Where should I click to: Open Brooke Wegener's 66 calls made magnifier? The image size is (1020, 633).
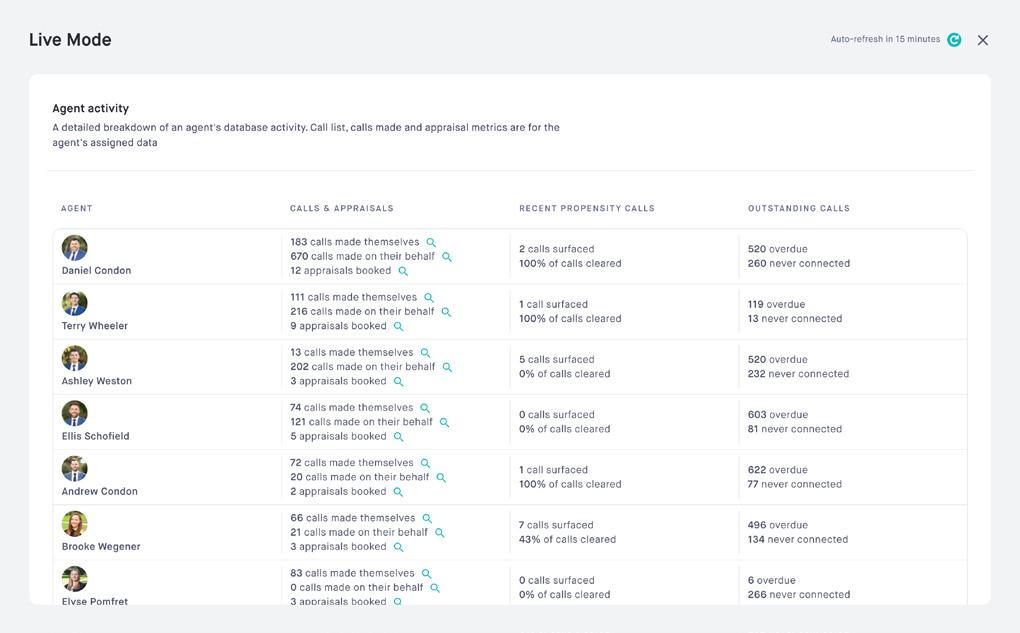[x=427, y=518]
